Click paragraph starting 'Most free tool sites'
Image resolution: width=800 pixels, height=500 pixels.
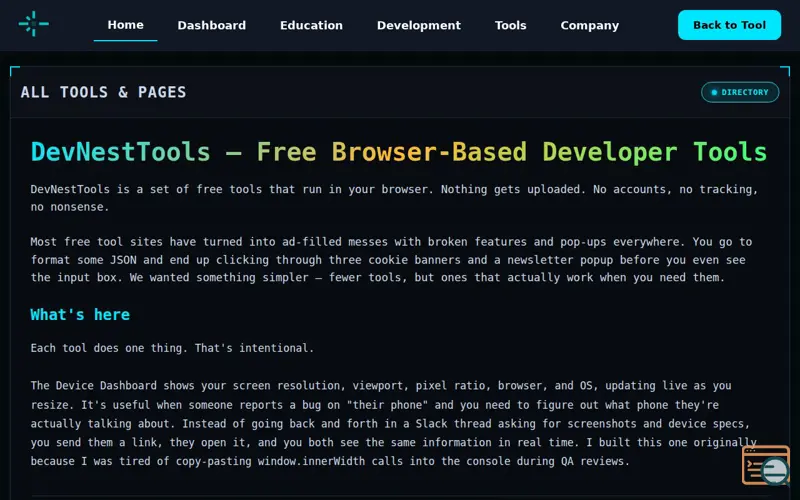pyautogui.click(x=391, y=260)
